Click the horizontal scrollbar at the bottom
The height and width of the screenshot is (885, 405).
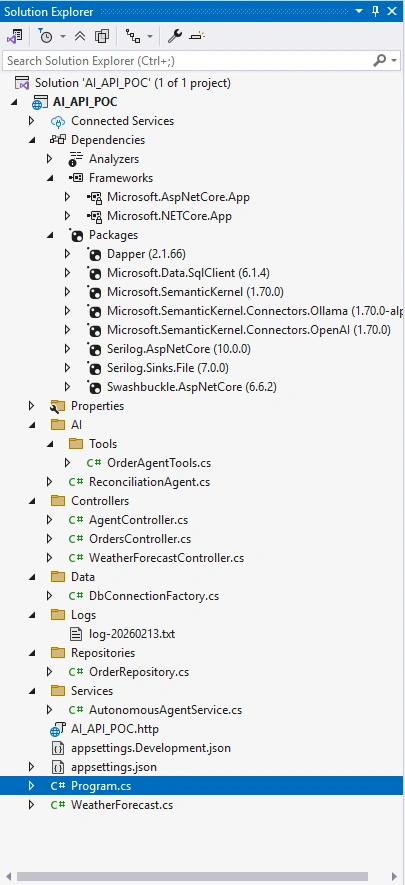point(192,877)
